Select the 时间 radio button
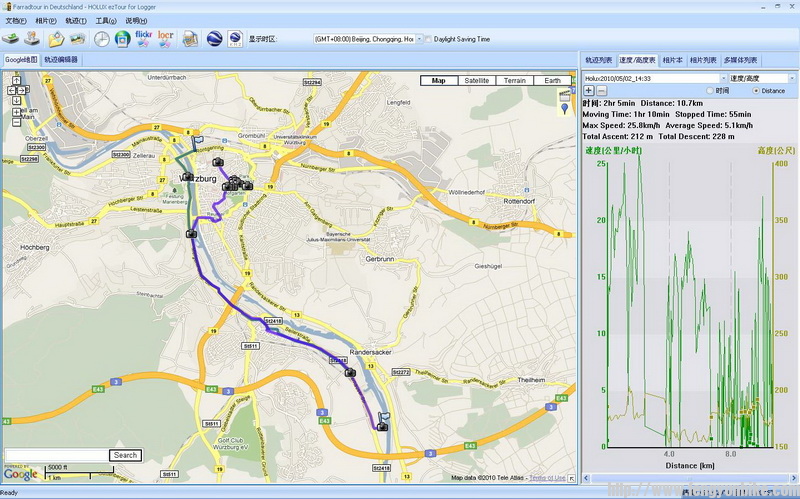800x499 pixels. 710,90
